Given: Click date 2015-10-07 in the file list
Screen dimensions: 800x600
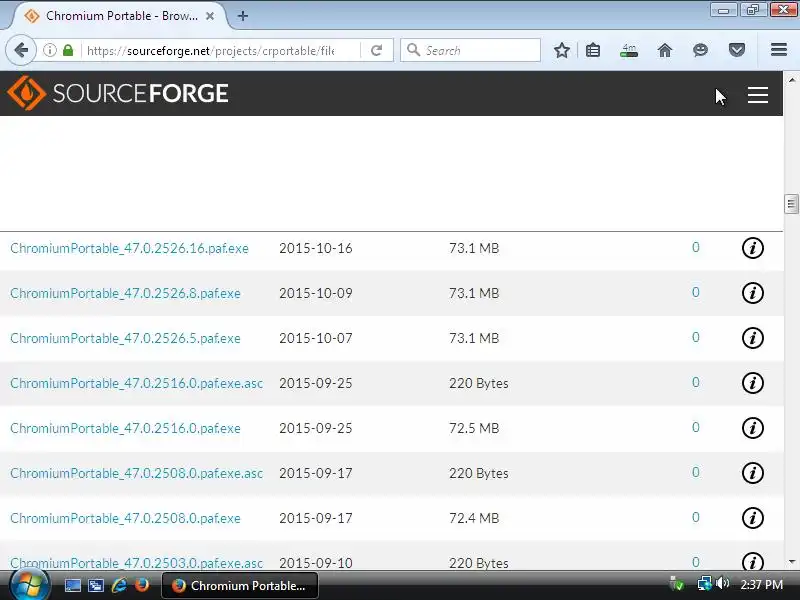Looking at the screenshot, I should tap(315, 338).
